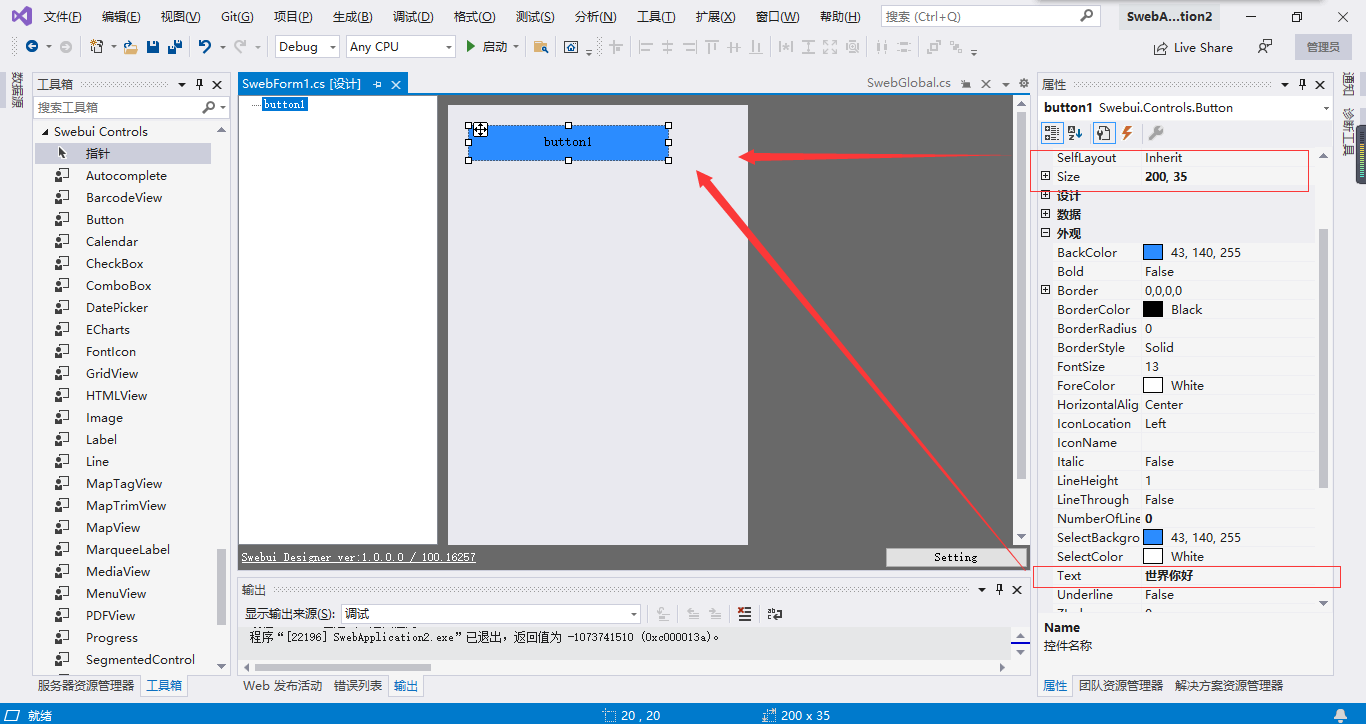Switch to the 服务器资源管理器 tab
Screen dimensions: 1366x724
(86, 686)
